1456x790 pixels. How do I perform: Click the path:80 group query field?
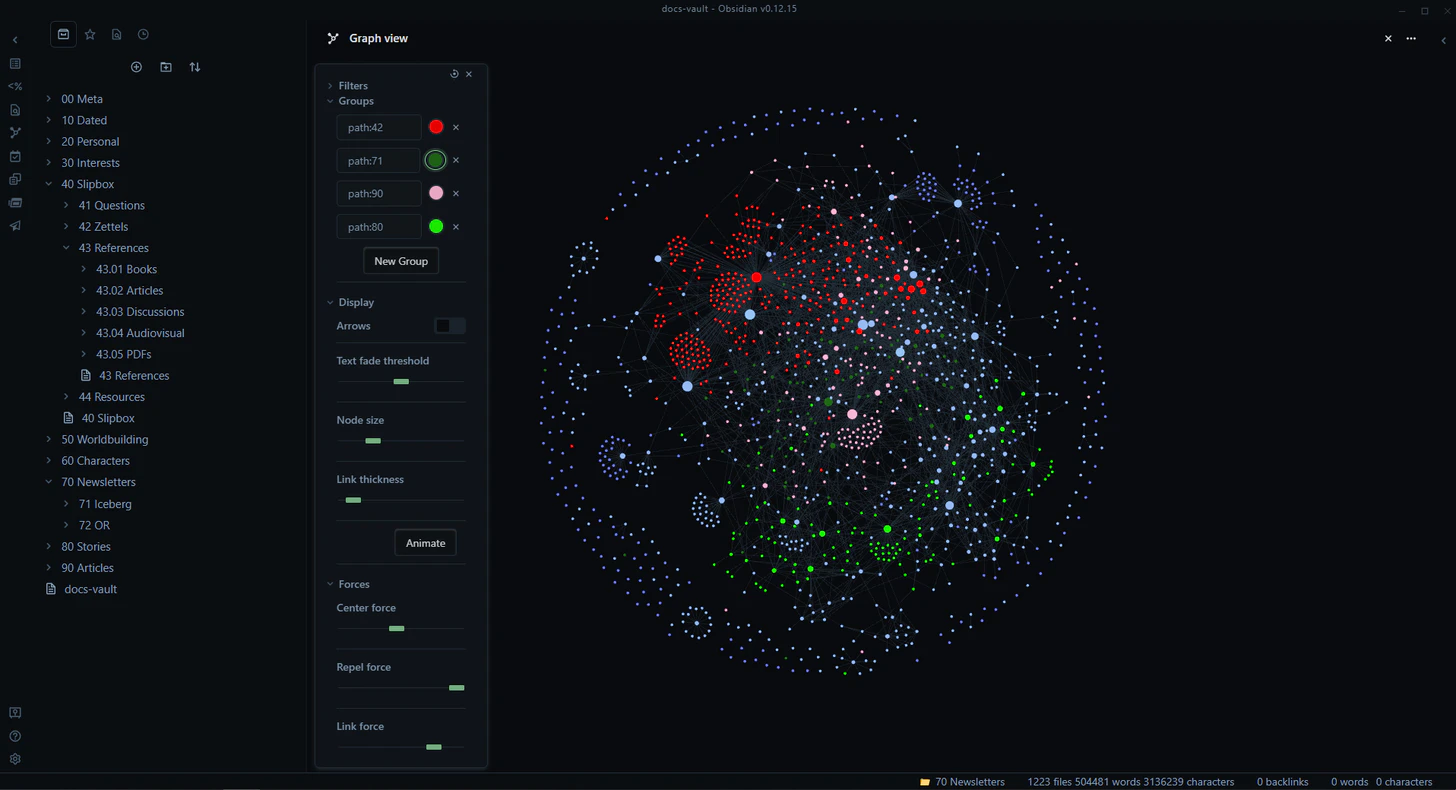click(379, 227)
